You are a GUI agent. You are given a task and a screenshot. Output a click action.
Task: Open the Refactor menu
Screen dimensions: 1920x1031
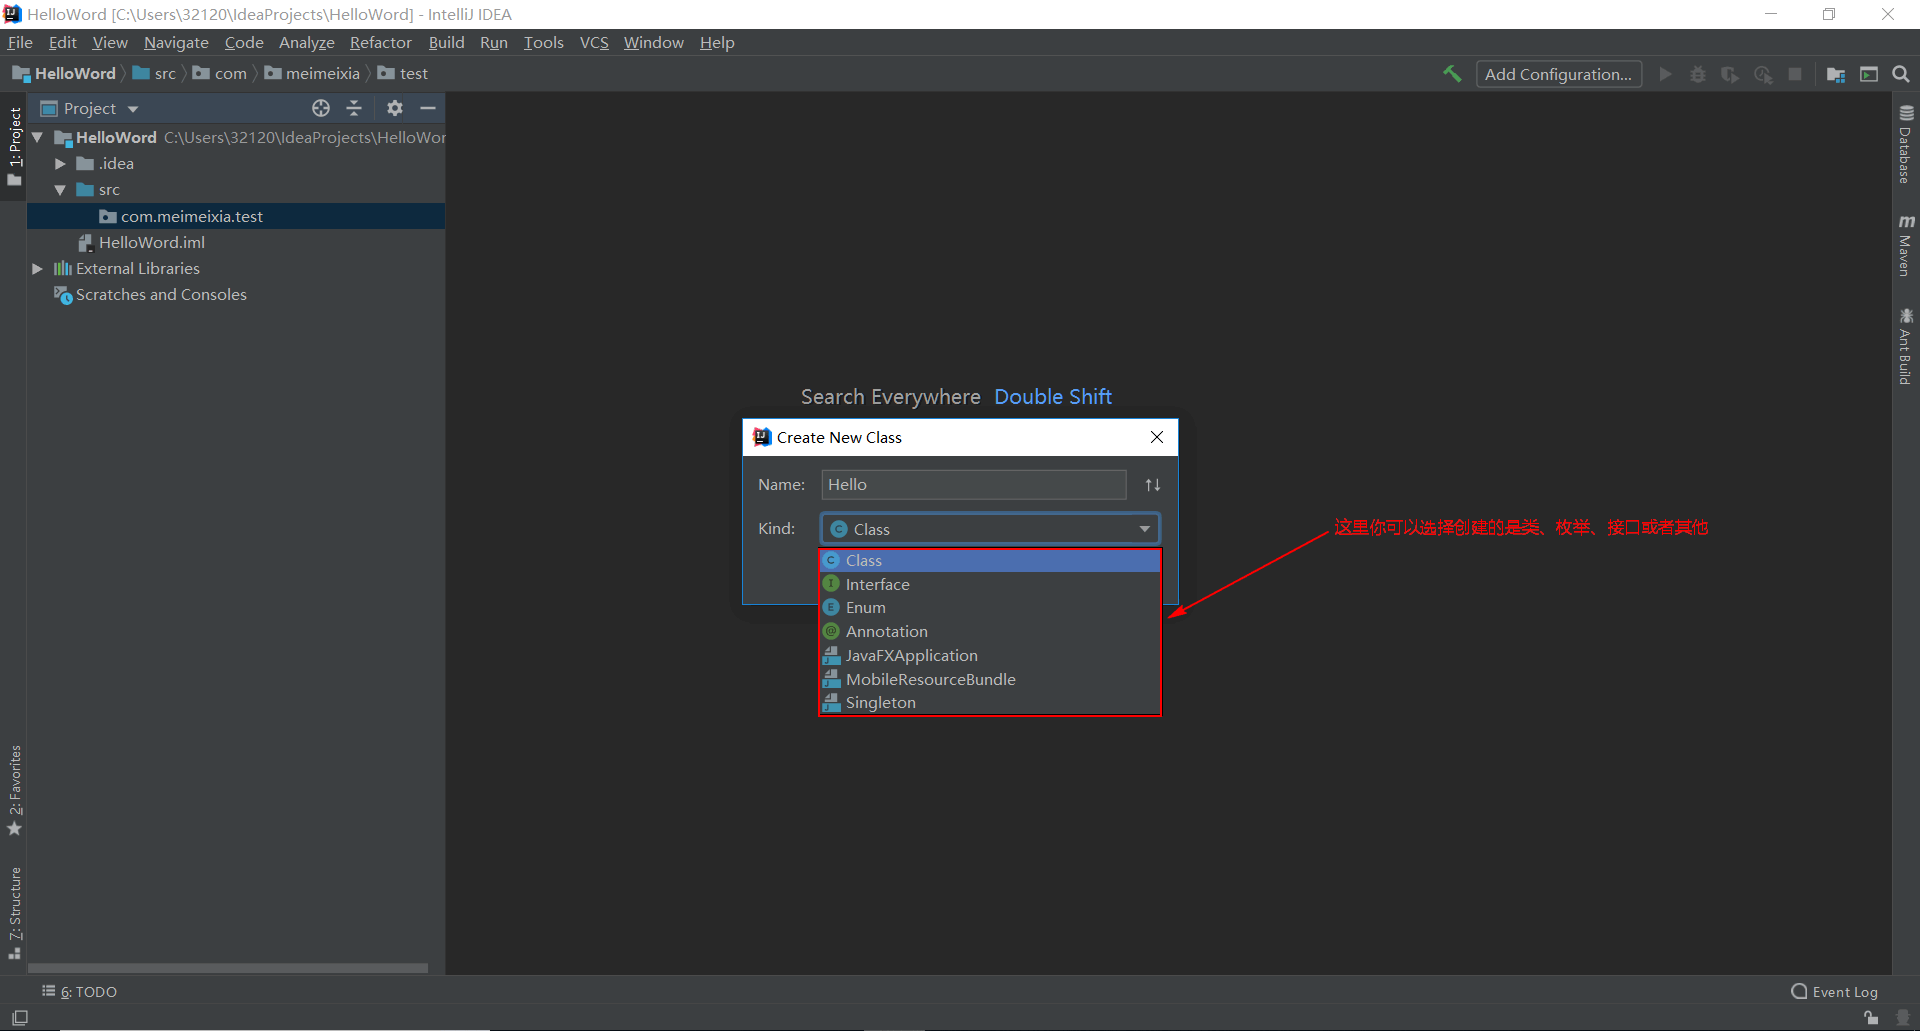click(x=380, y=42)
